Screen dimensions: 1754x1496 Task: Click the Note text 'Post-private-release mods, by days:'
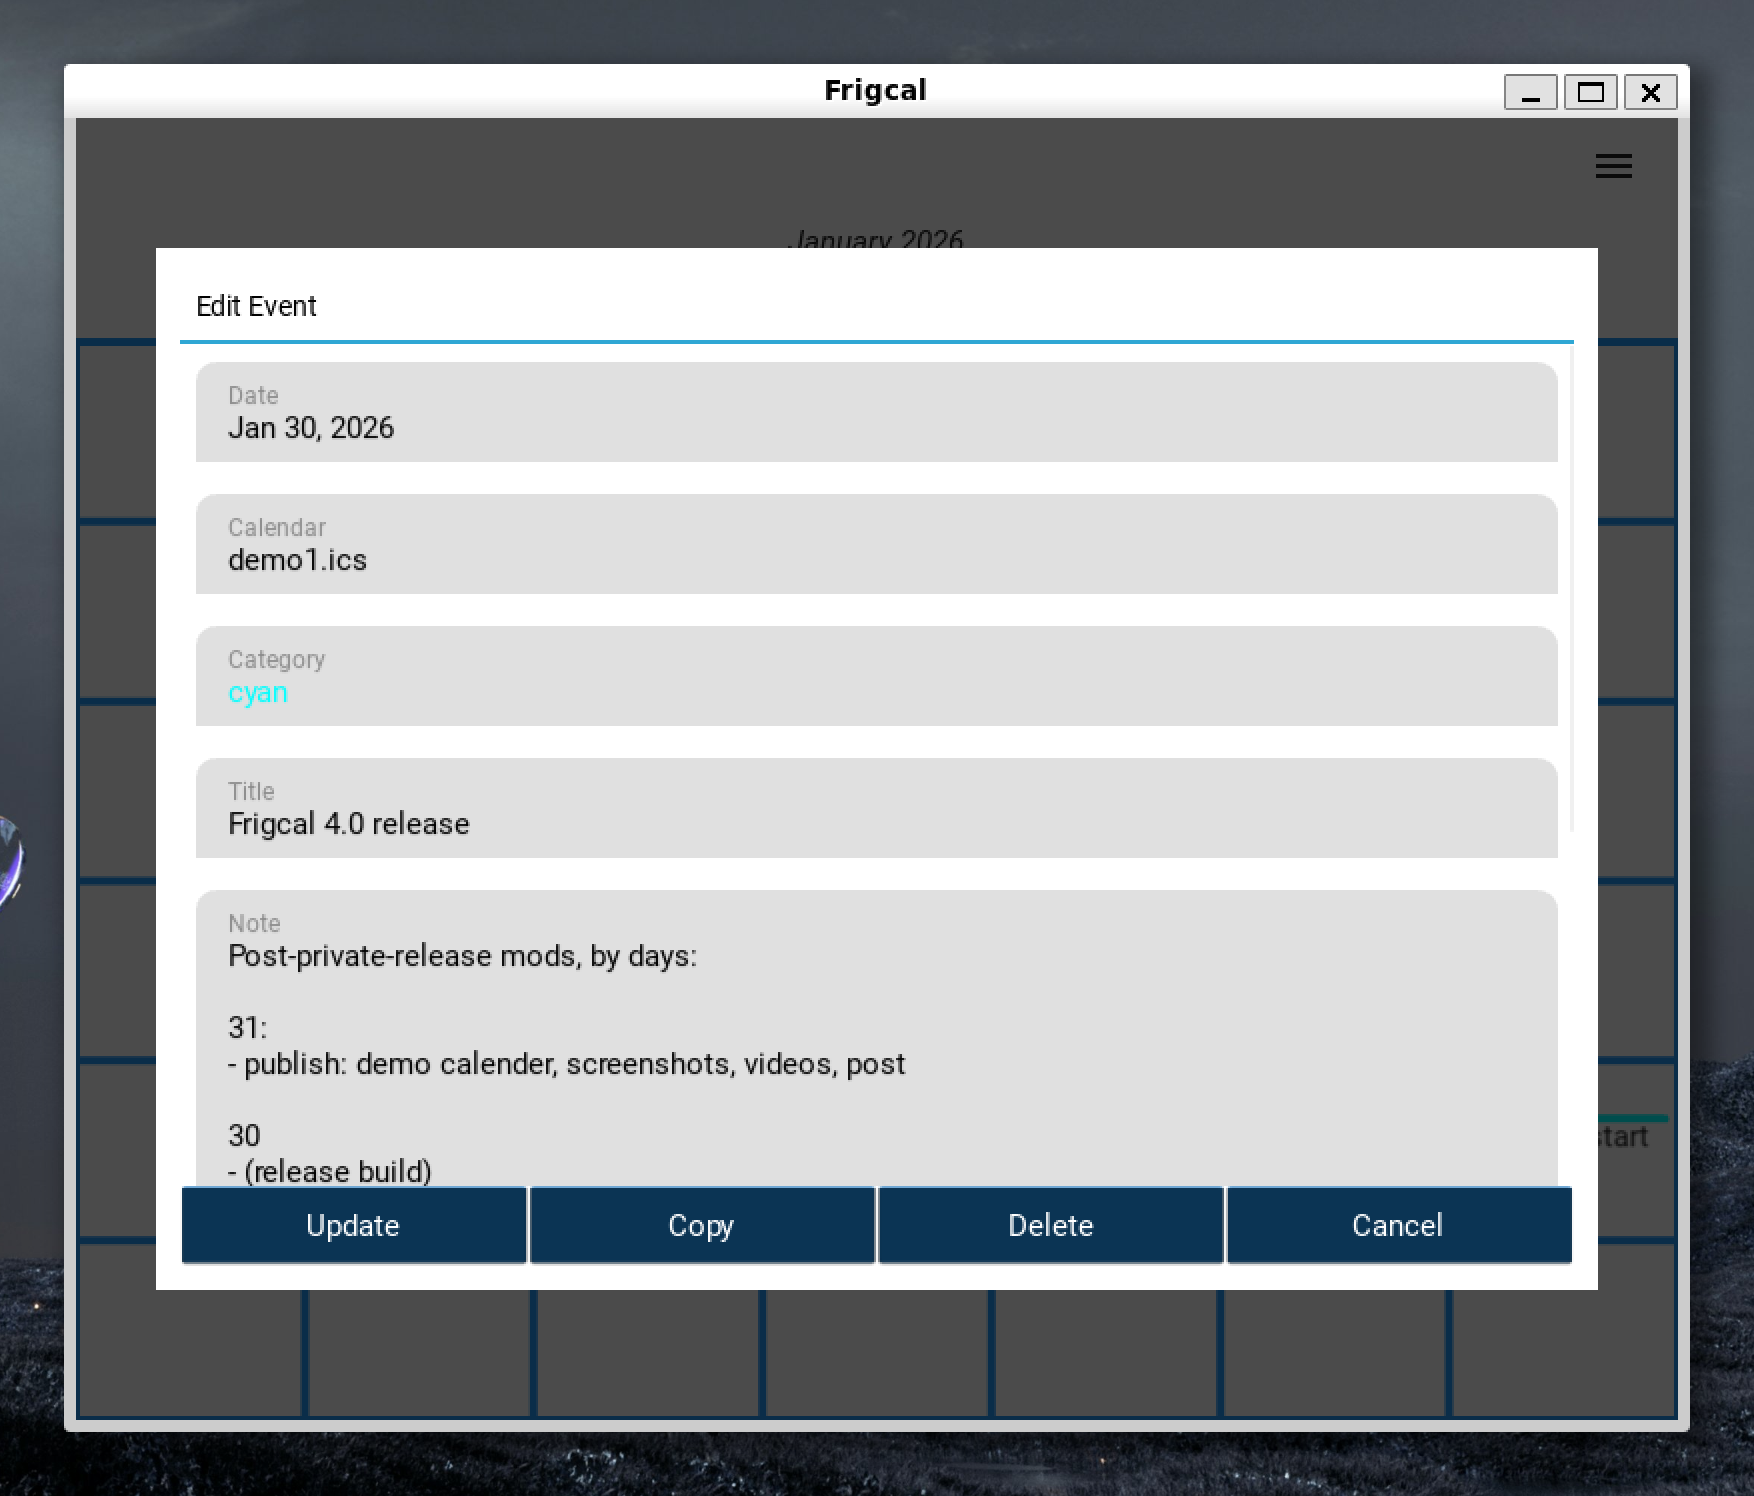pos(462,957)
